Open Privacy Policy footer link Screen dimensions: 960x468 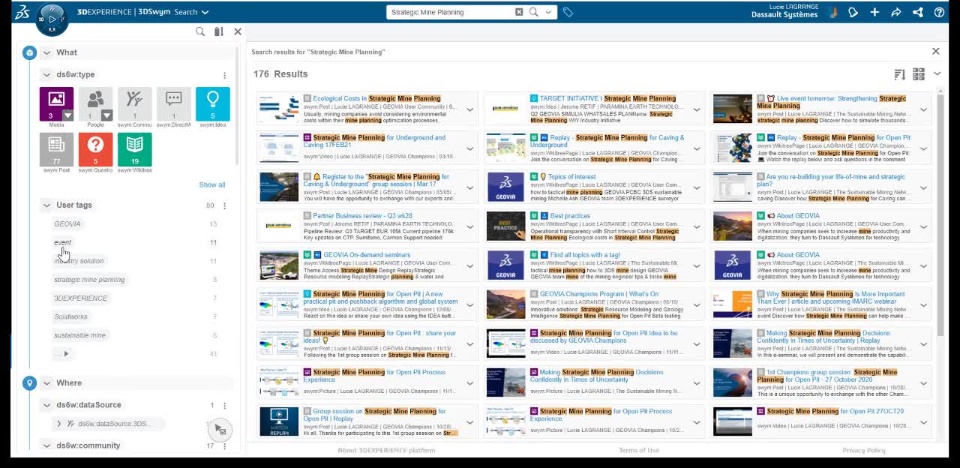pyautogui.click(x=864, y=451)
